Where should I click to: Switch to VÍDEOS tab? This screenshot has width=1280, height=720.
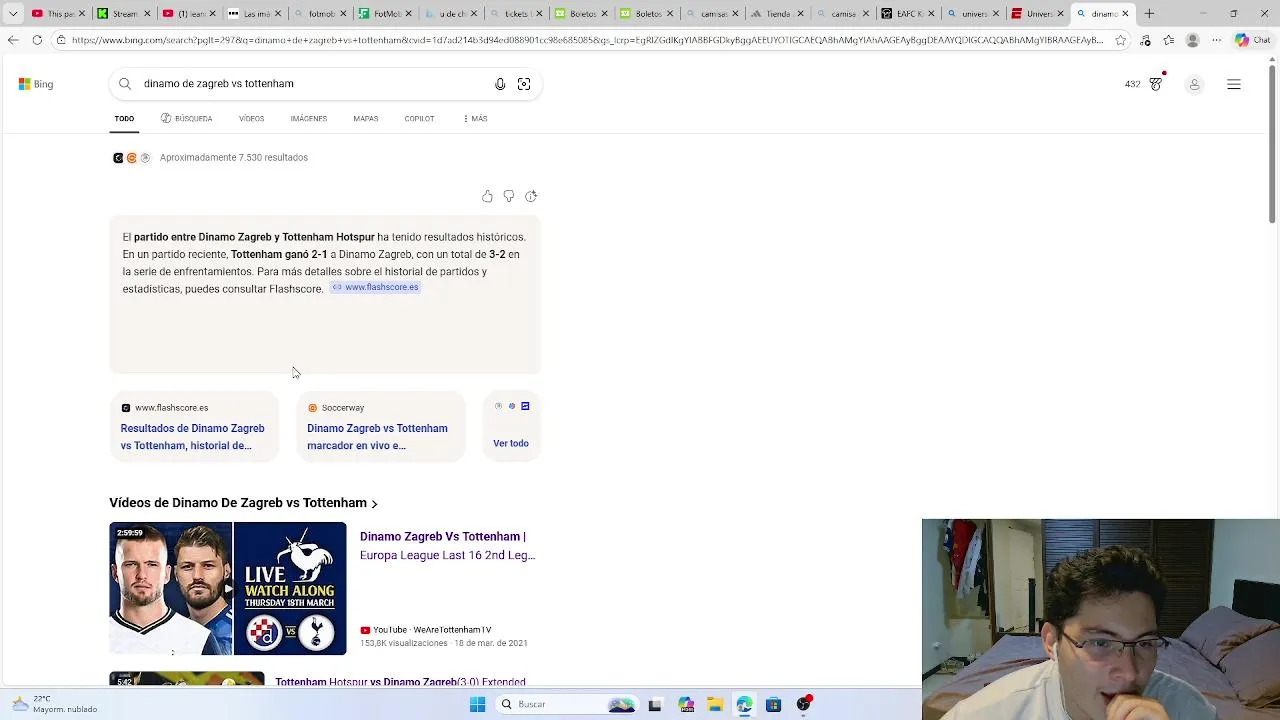point(251,118)
